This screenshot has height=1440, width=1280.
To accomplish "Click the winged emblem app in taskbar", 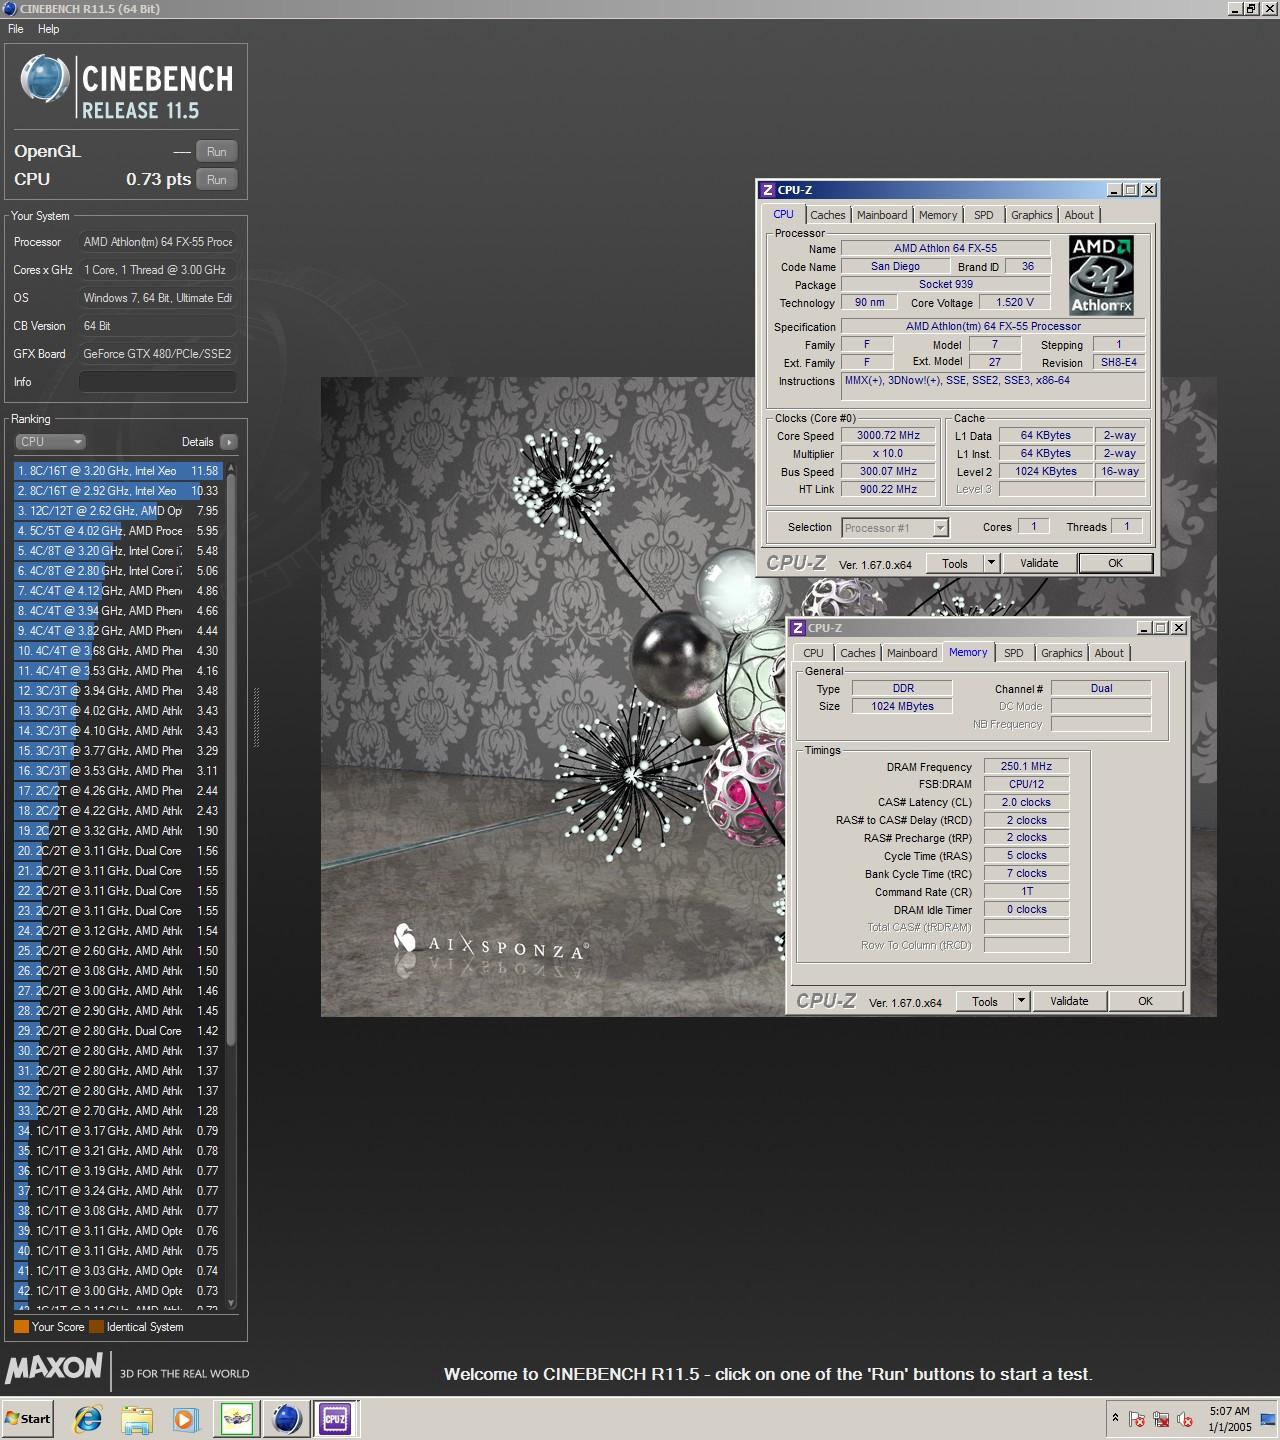I will coord(237,1418).
